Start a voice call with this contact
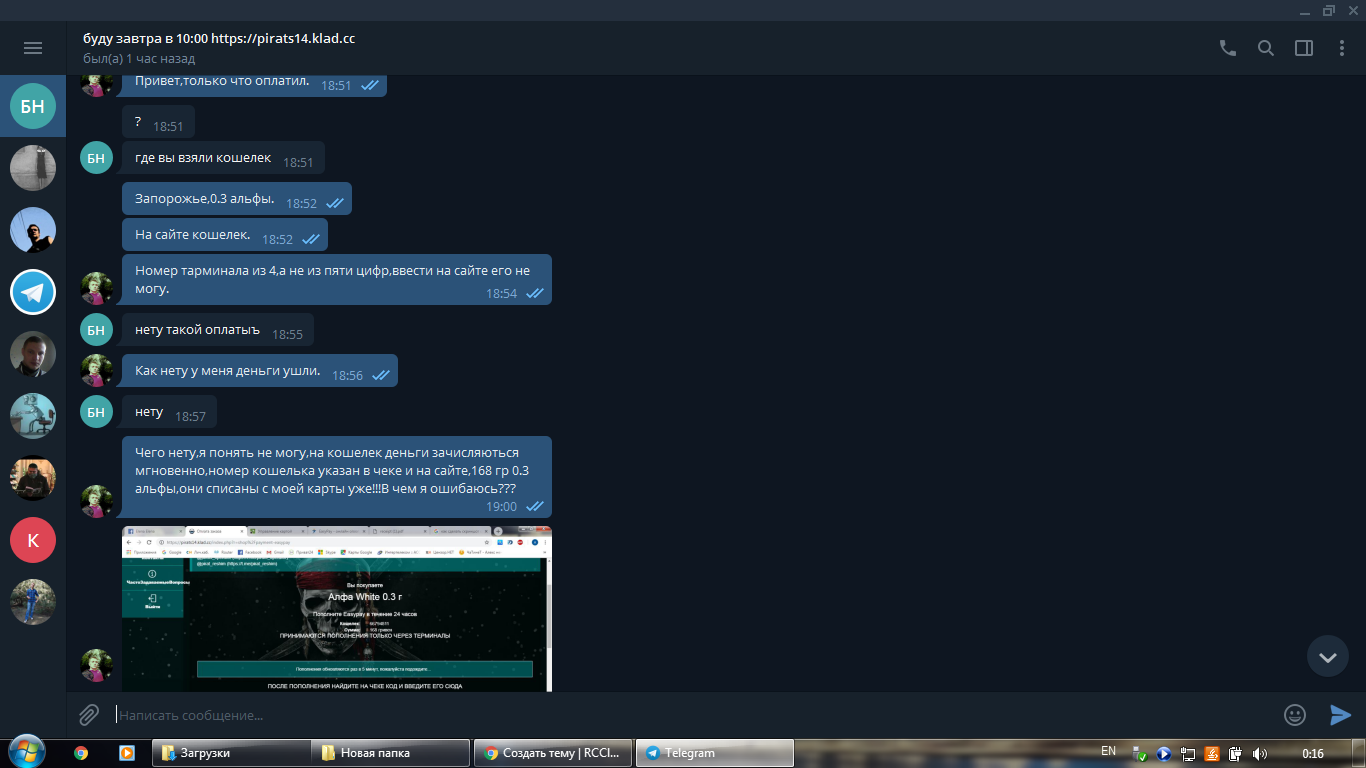Screen dimensions: 1366x768 1228,48
